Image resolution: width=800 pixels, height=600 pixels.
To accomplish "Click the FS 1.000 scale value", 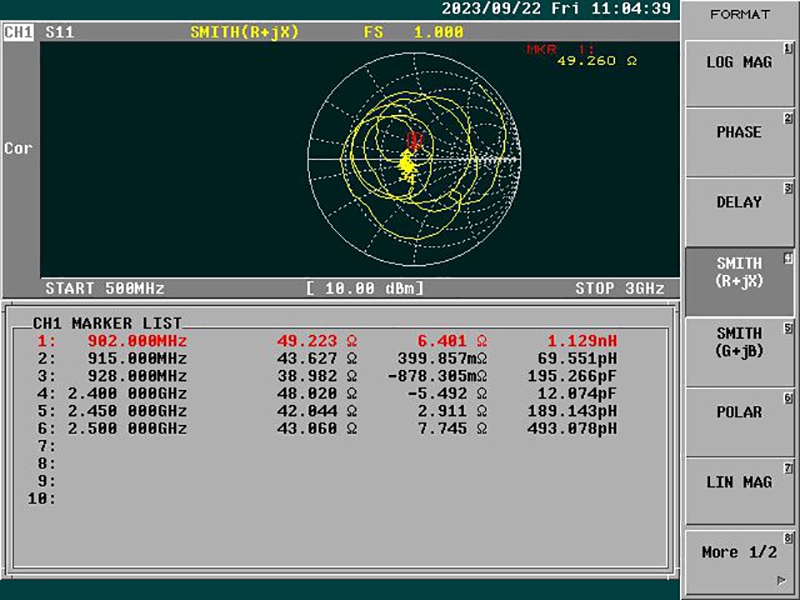I will tap(414, 33).
